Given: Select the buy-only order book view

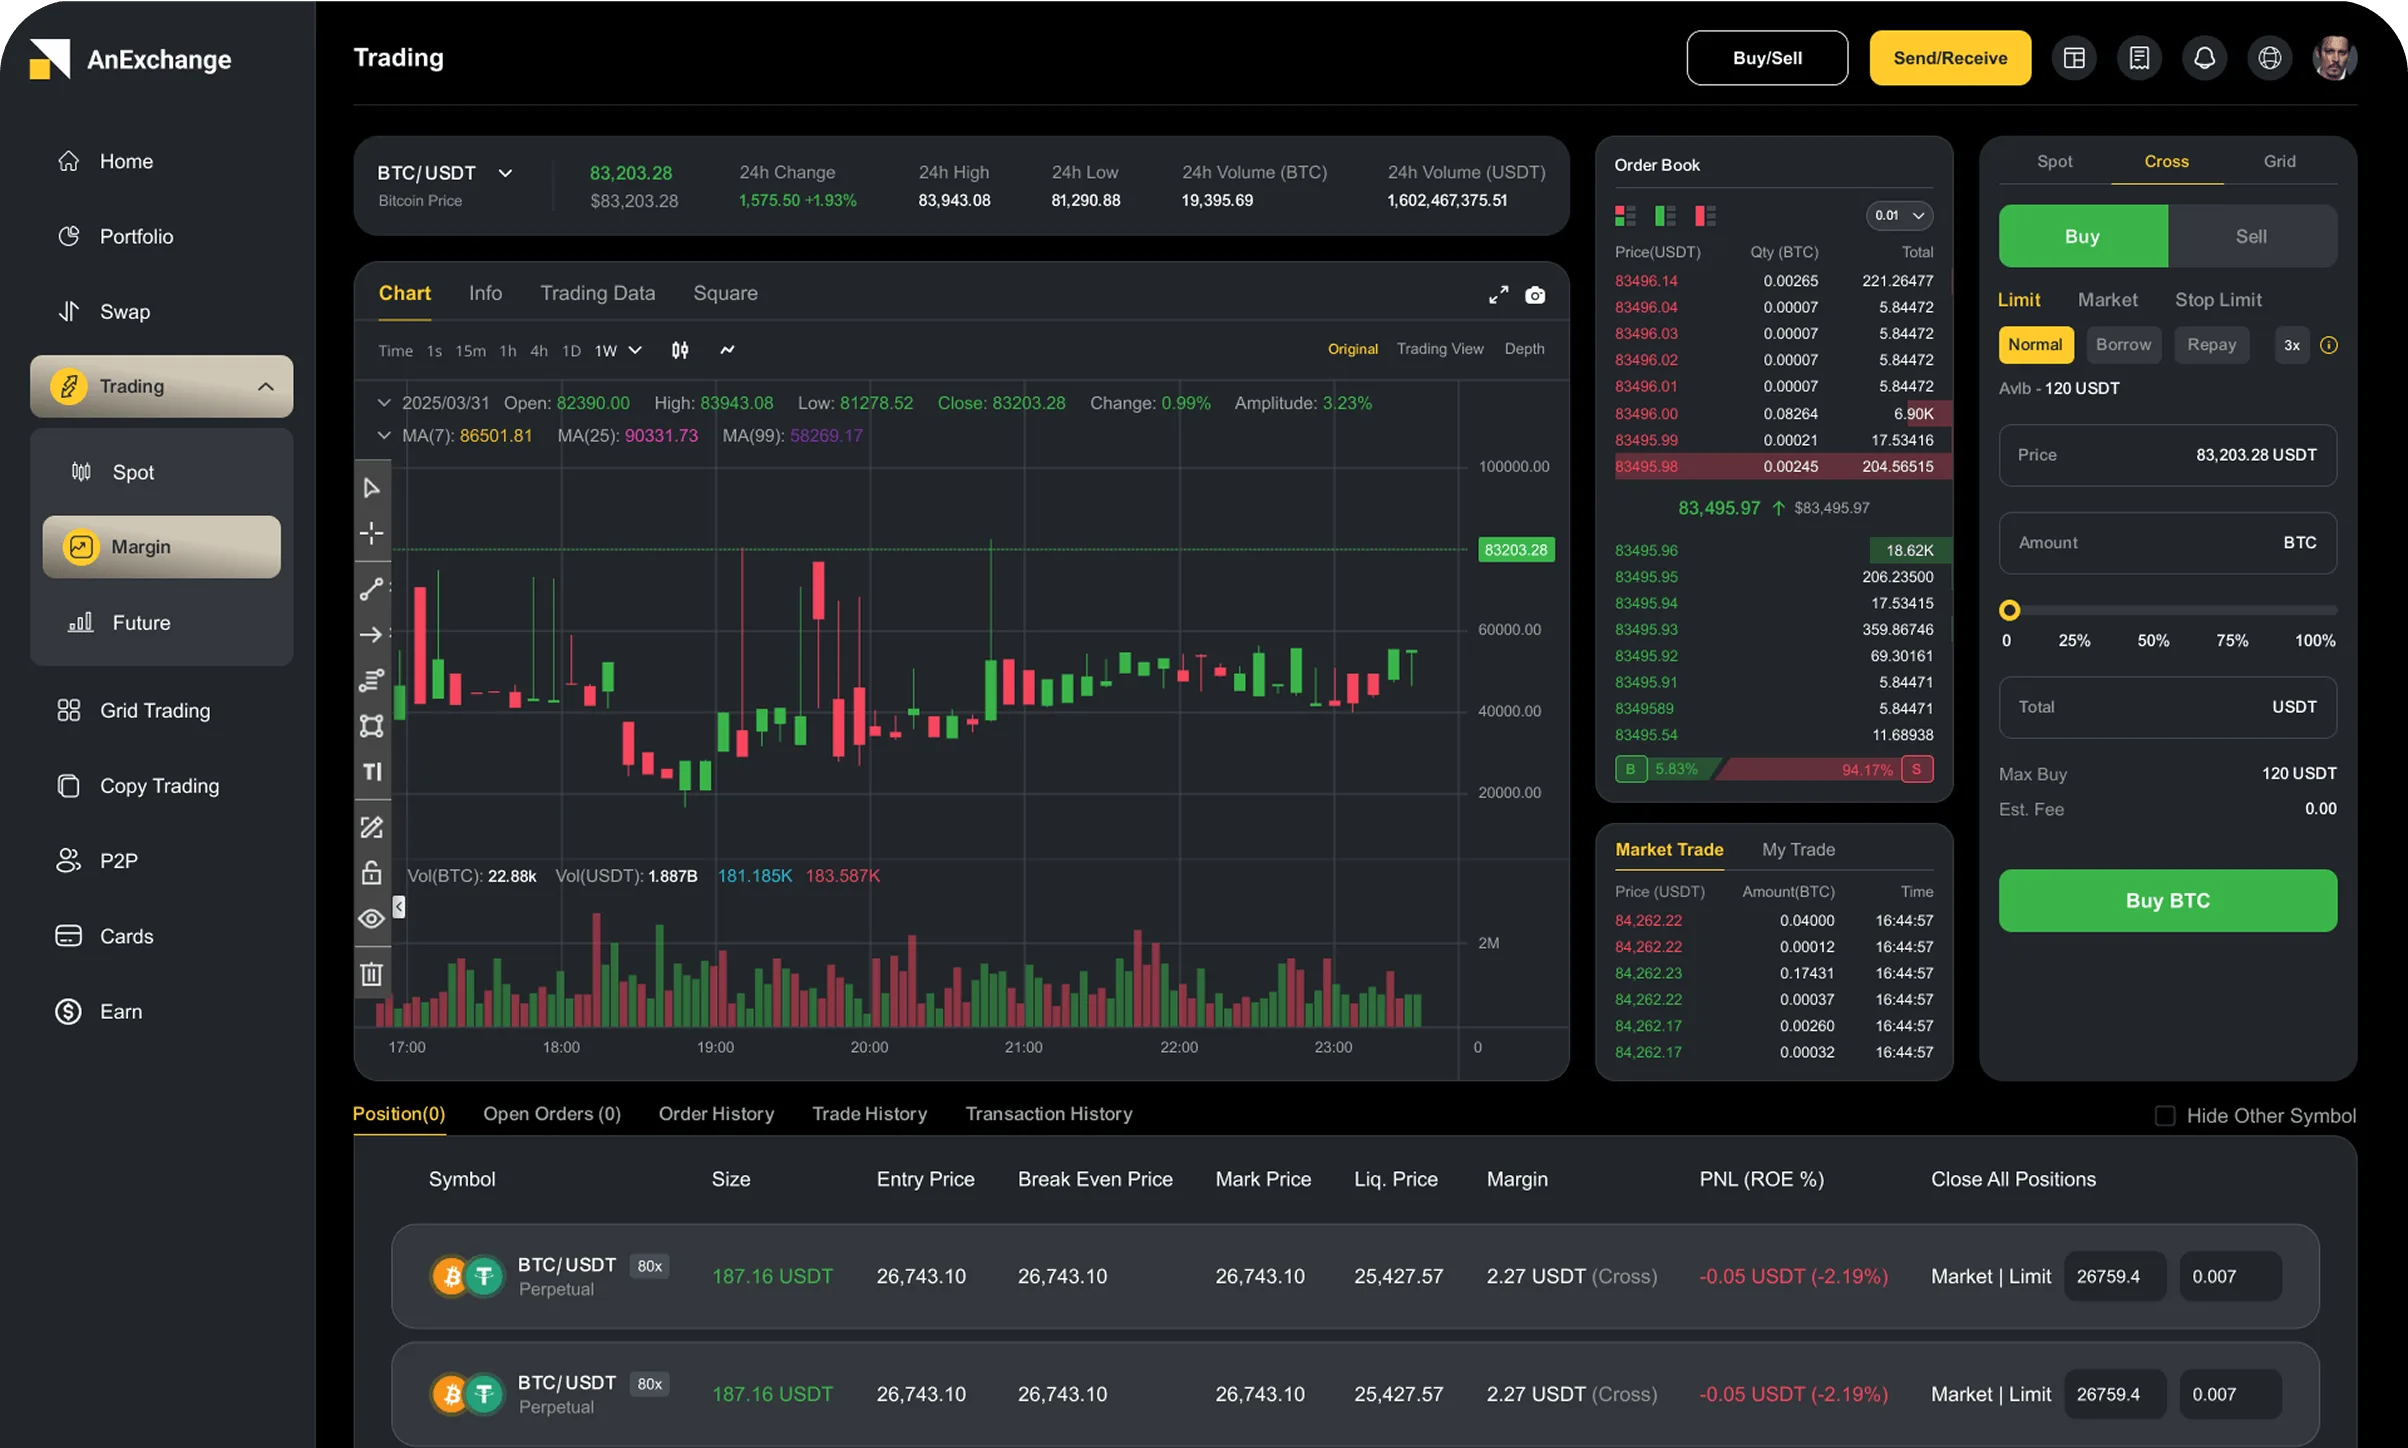Looking at the screenshot, I should click(x=1663, y=215).
